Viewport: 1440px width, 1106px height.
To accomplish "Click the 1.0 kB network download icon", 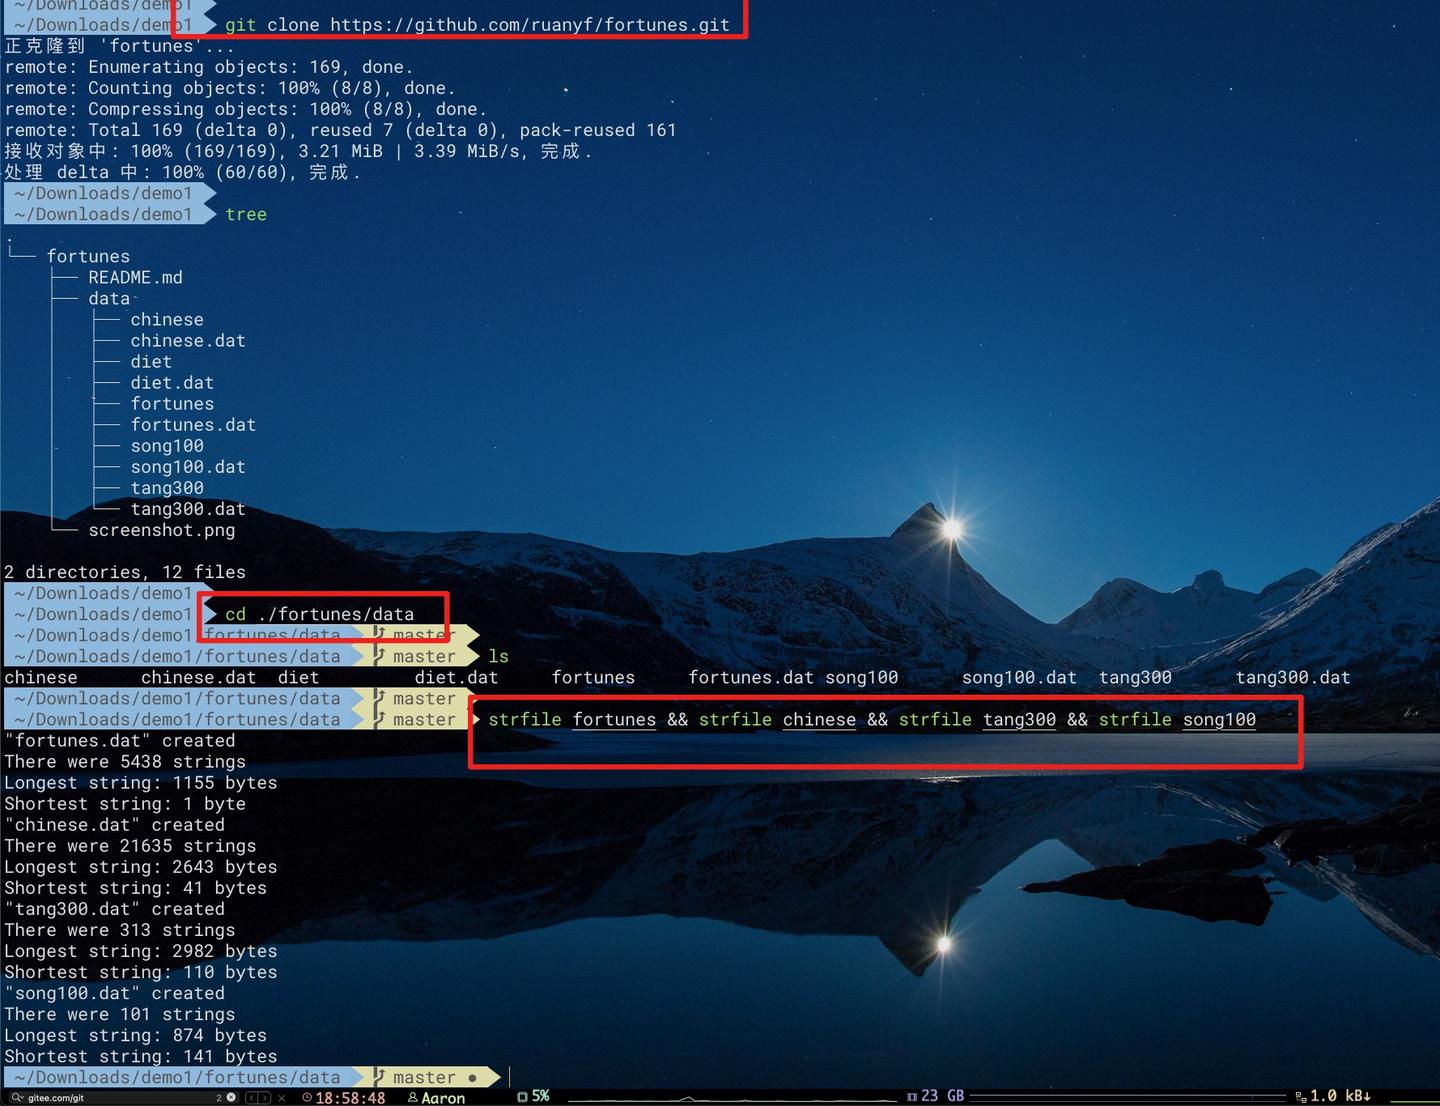I will pos(1300,1096).
